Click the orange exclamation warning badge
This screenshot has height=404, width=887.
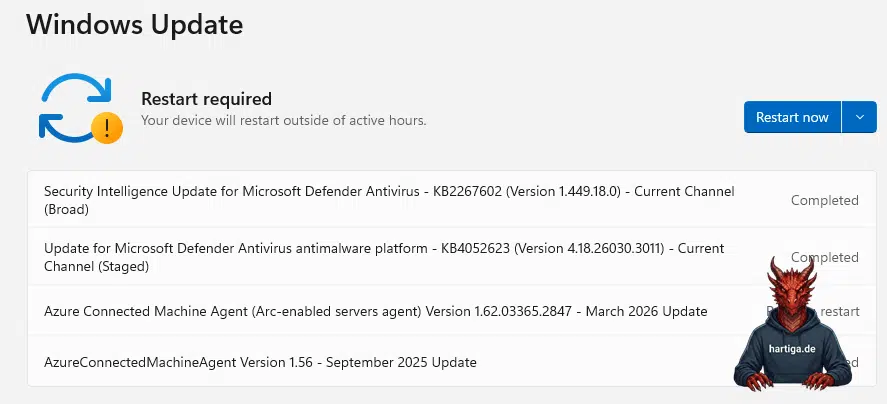pyautogui.click(x=107, y=128)
